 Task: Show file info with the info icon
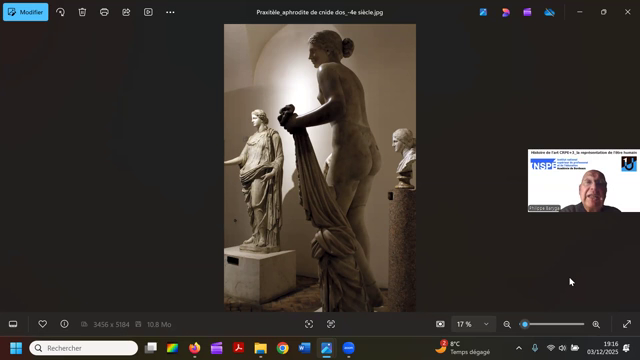[64, 324]
